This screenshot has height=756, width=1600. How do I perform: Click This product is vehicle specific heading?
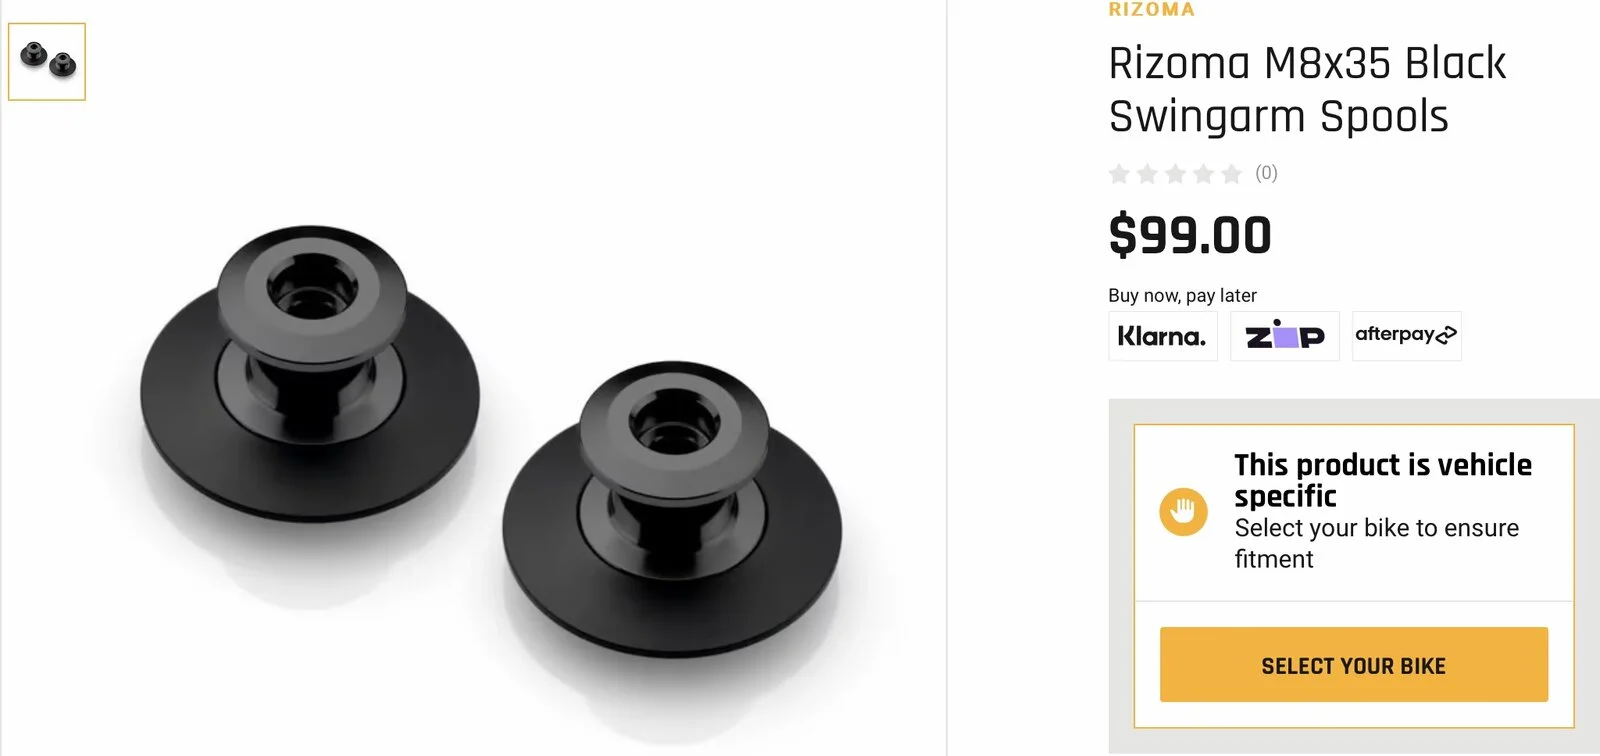click(x=1383, y=480)
